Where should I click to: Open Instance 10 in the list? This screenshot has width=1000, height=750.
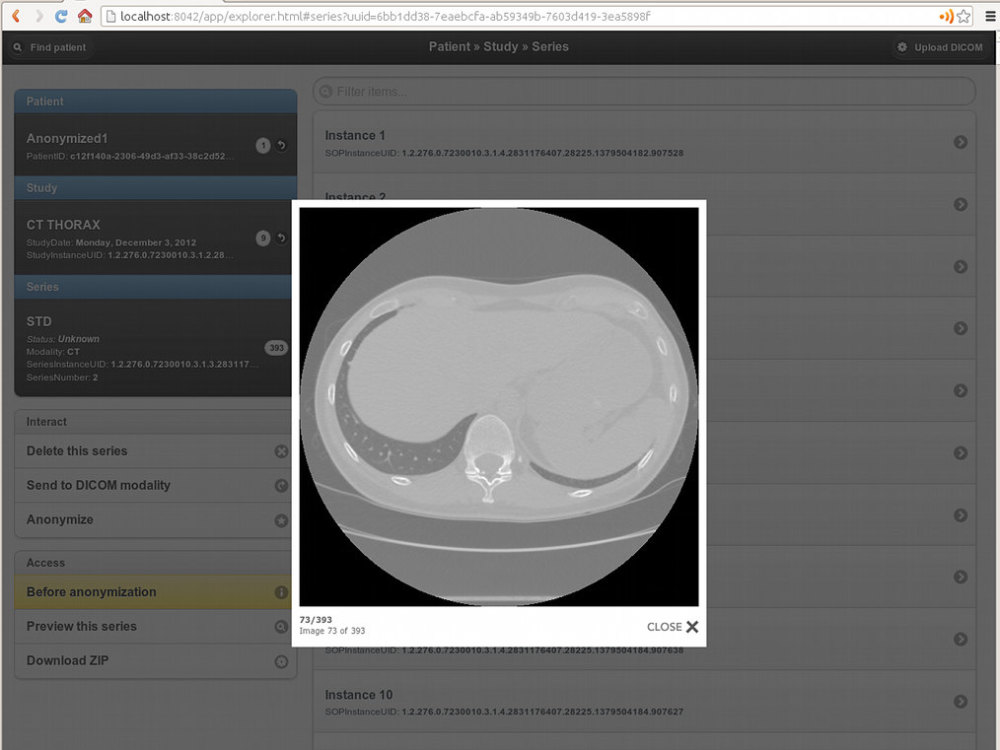(x=644, y=702)
